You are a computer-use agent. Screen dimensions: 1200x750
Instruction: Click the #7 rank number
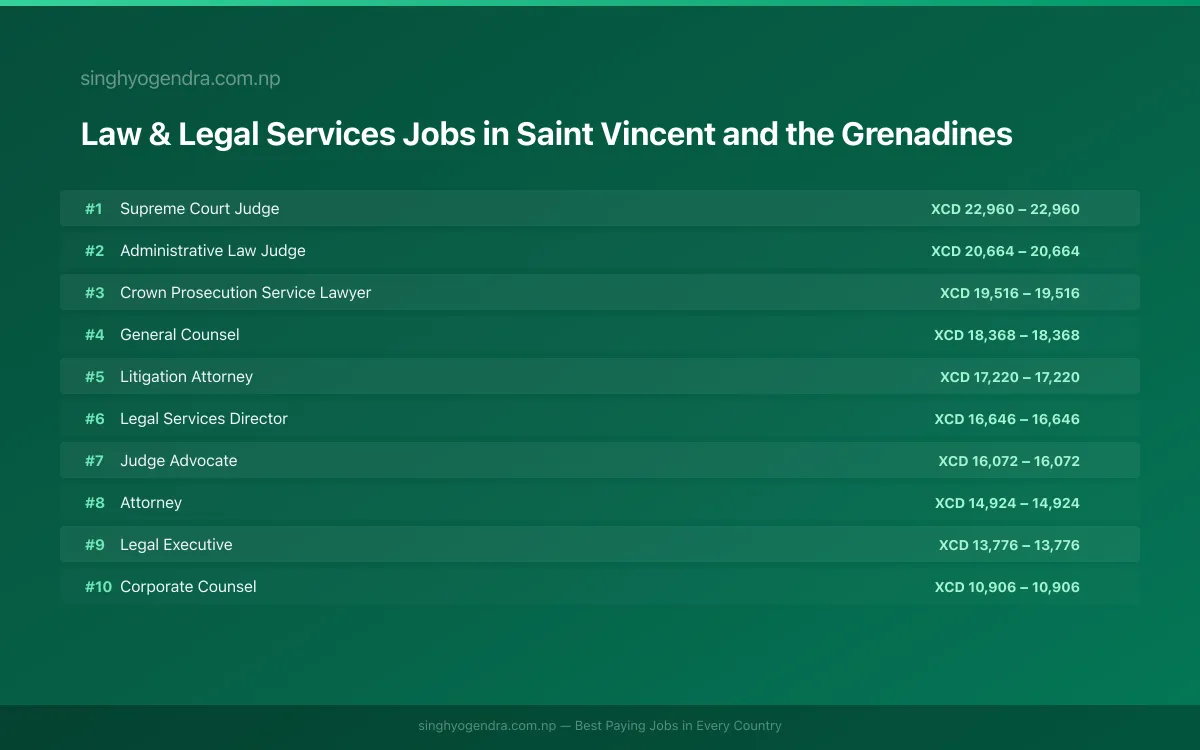pos(94,461)
